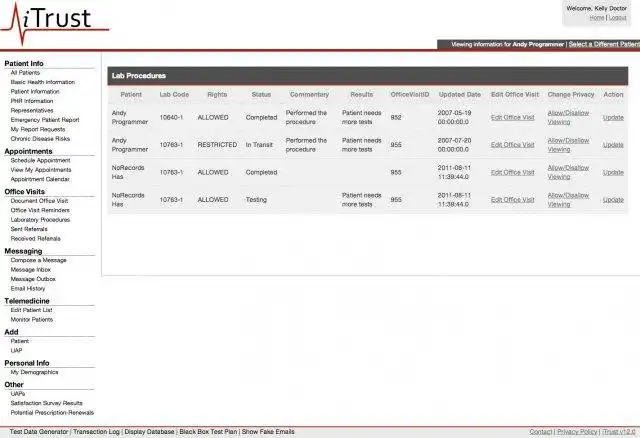The width and height of the screenshot is (640, 438).
Task: View the UAPs list under Other
Action: [18, 394]
